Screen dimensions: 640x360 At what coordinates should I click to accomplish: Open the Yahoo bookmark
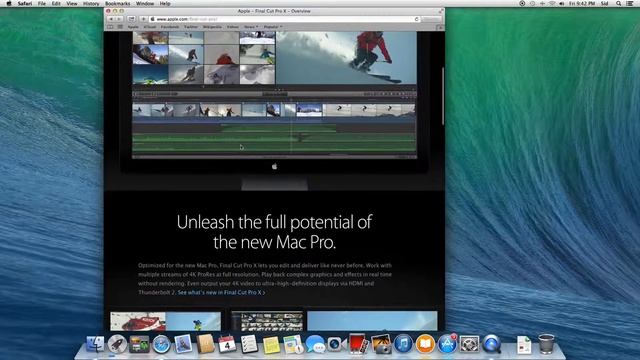[233, 27]
